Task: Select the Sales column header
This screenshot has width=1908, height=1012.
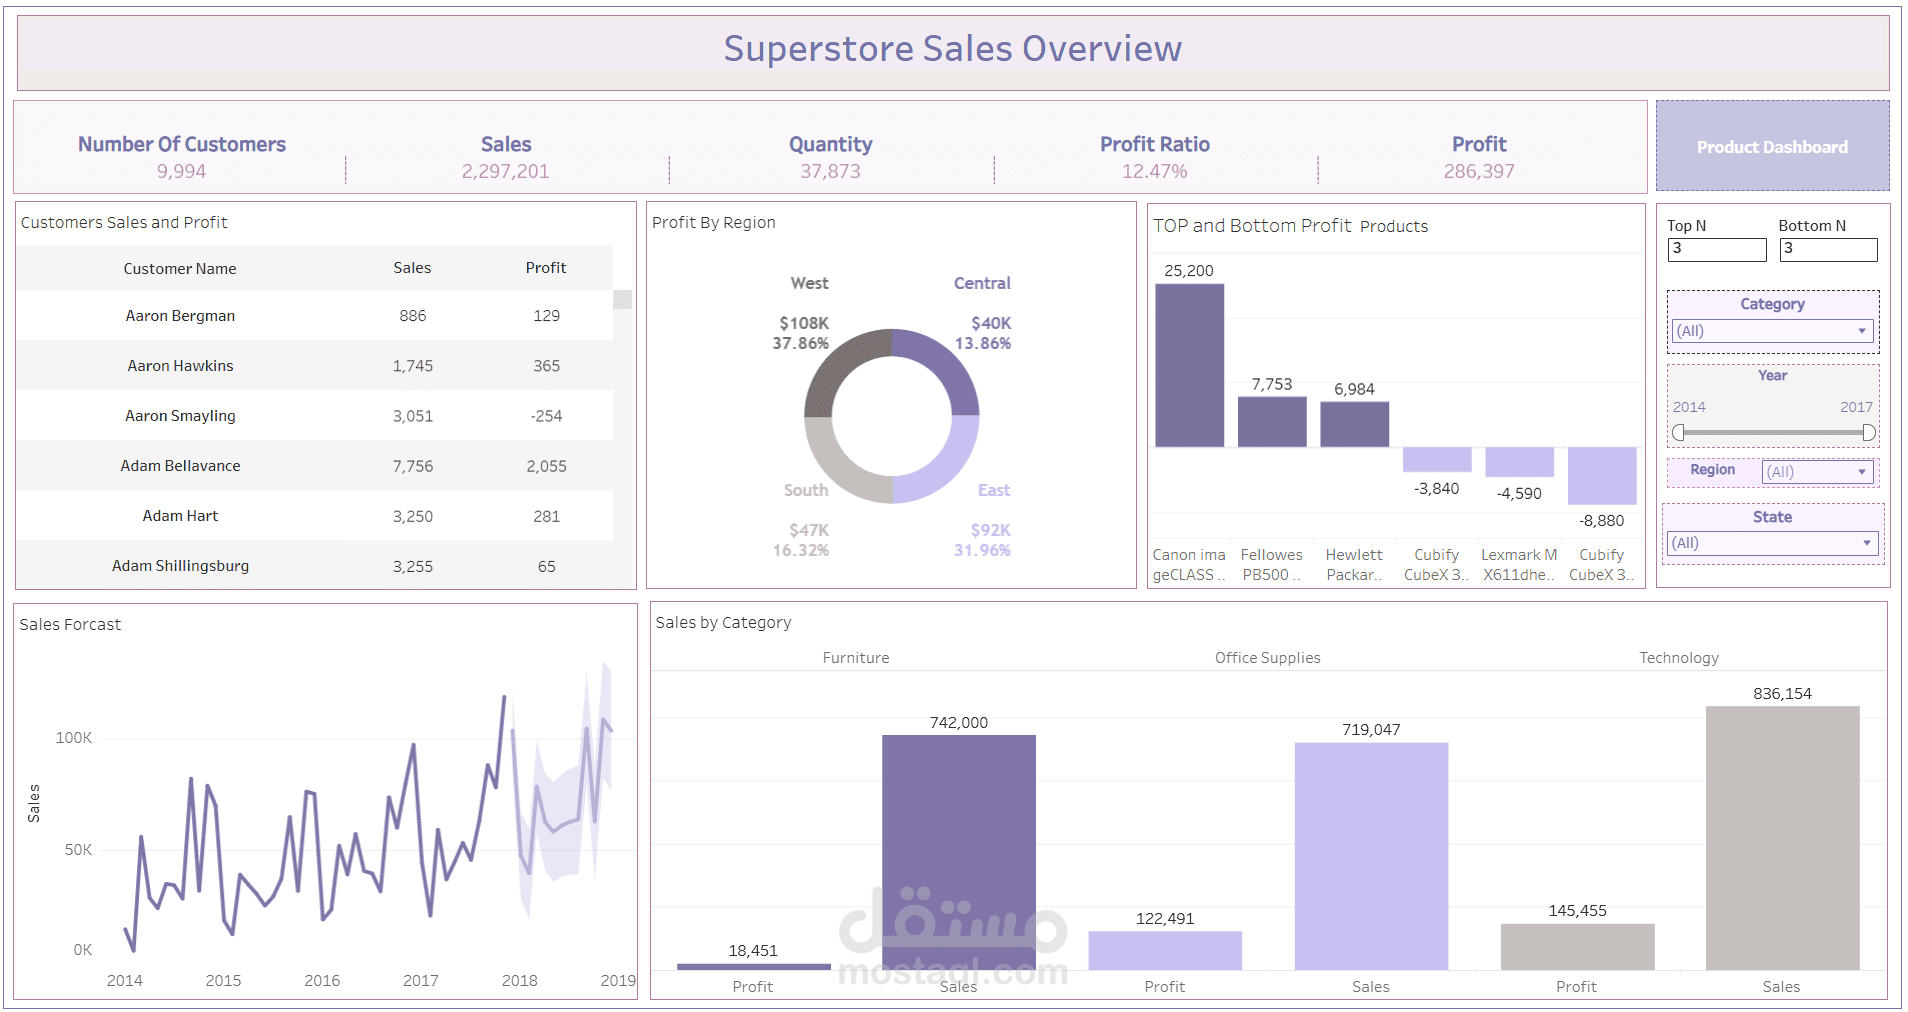Action: point(412,267)
